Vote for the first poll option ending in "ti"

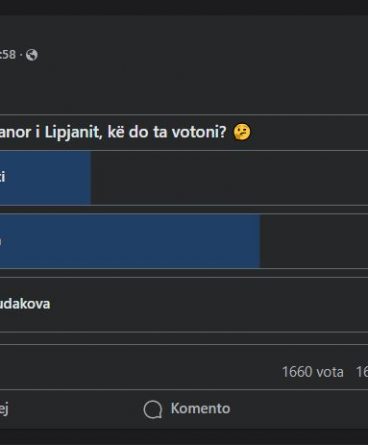184,177
